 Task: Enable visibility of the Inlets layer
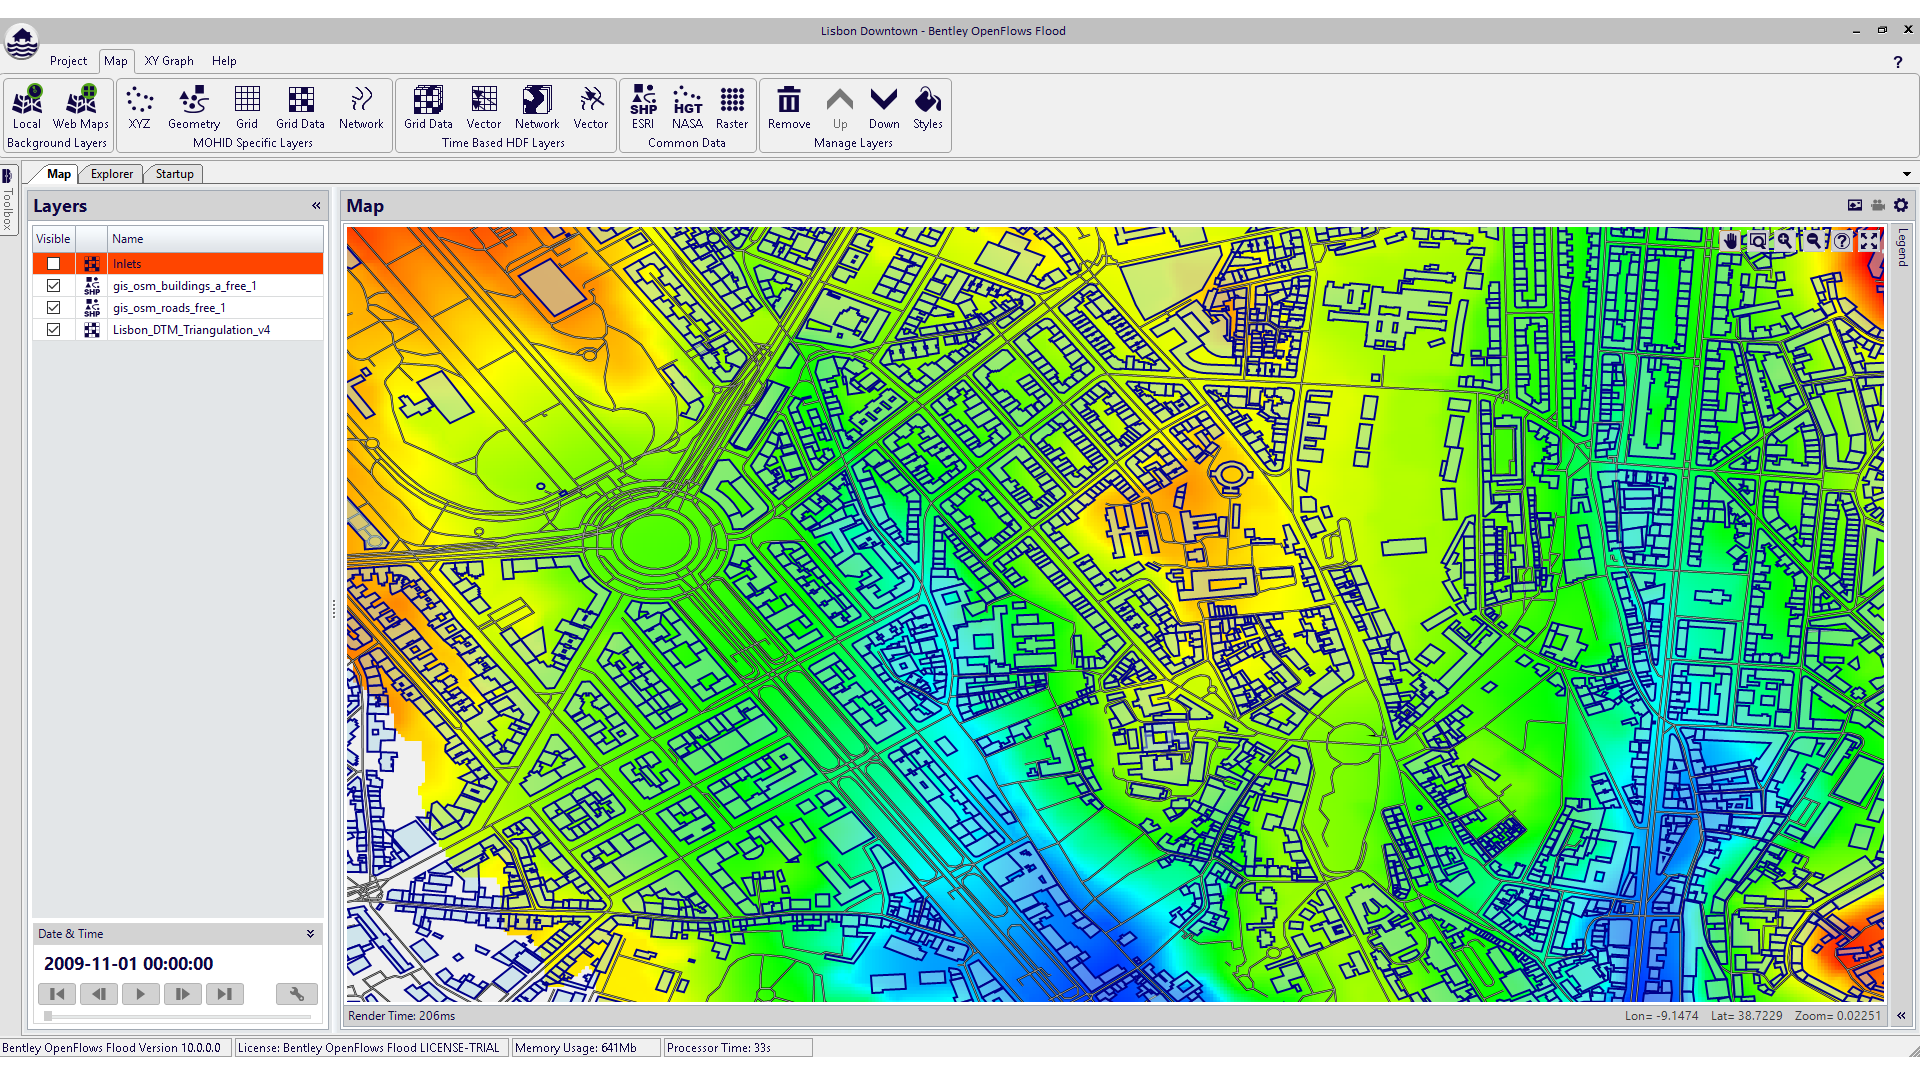[x=54, y=264]
